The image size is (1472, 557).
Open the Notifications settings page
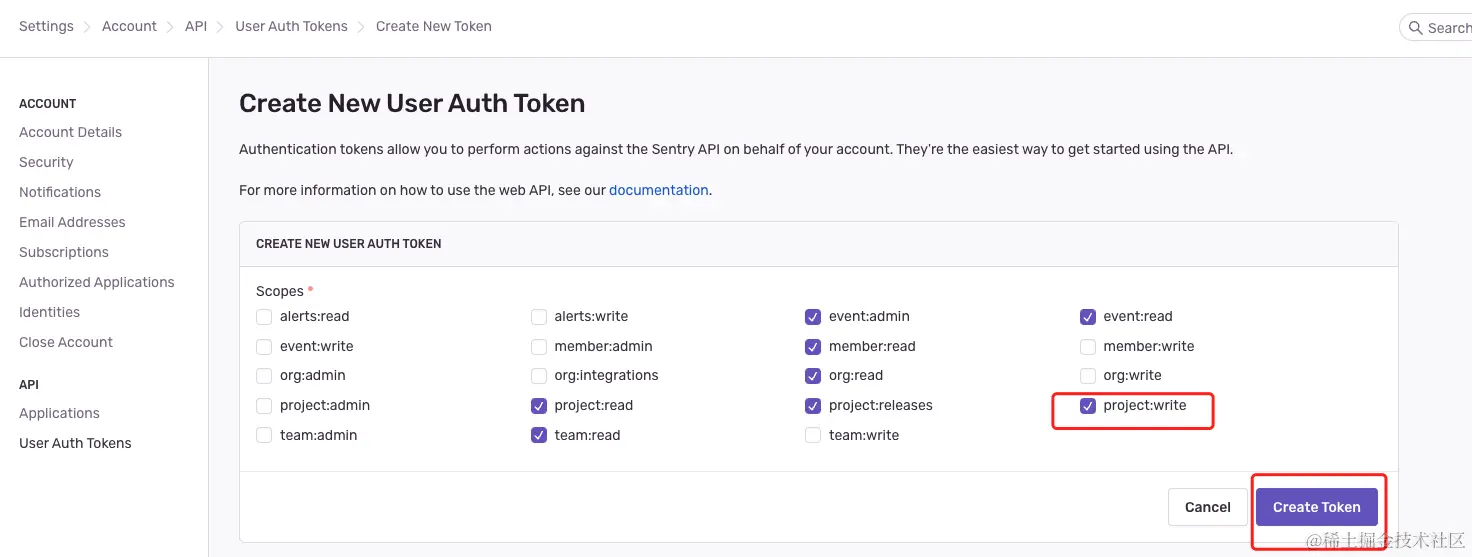(x=60, y=192)
